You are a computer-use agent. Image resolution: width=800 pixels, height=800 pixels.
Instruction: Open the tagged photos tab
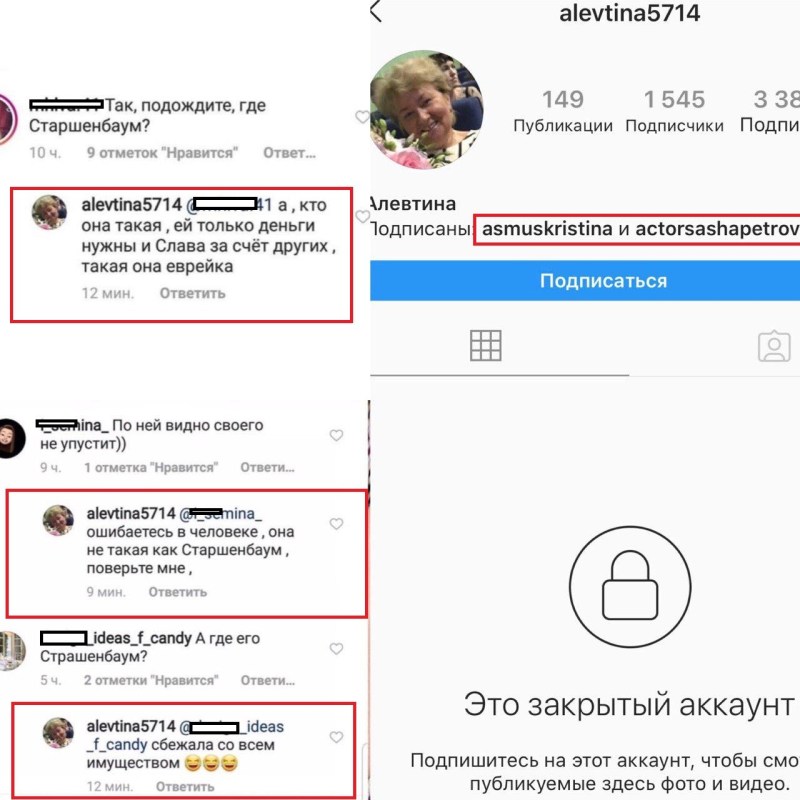click(x=774, y=346)
